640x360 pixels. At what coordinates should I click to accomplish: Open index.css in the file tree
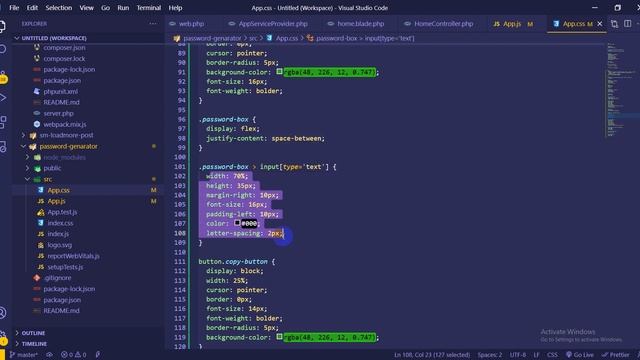[60, 223]
